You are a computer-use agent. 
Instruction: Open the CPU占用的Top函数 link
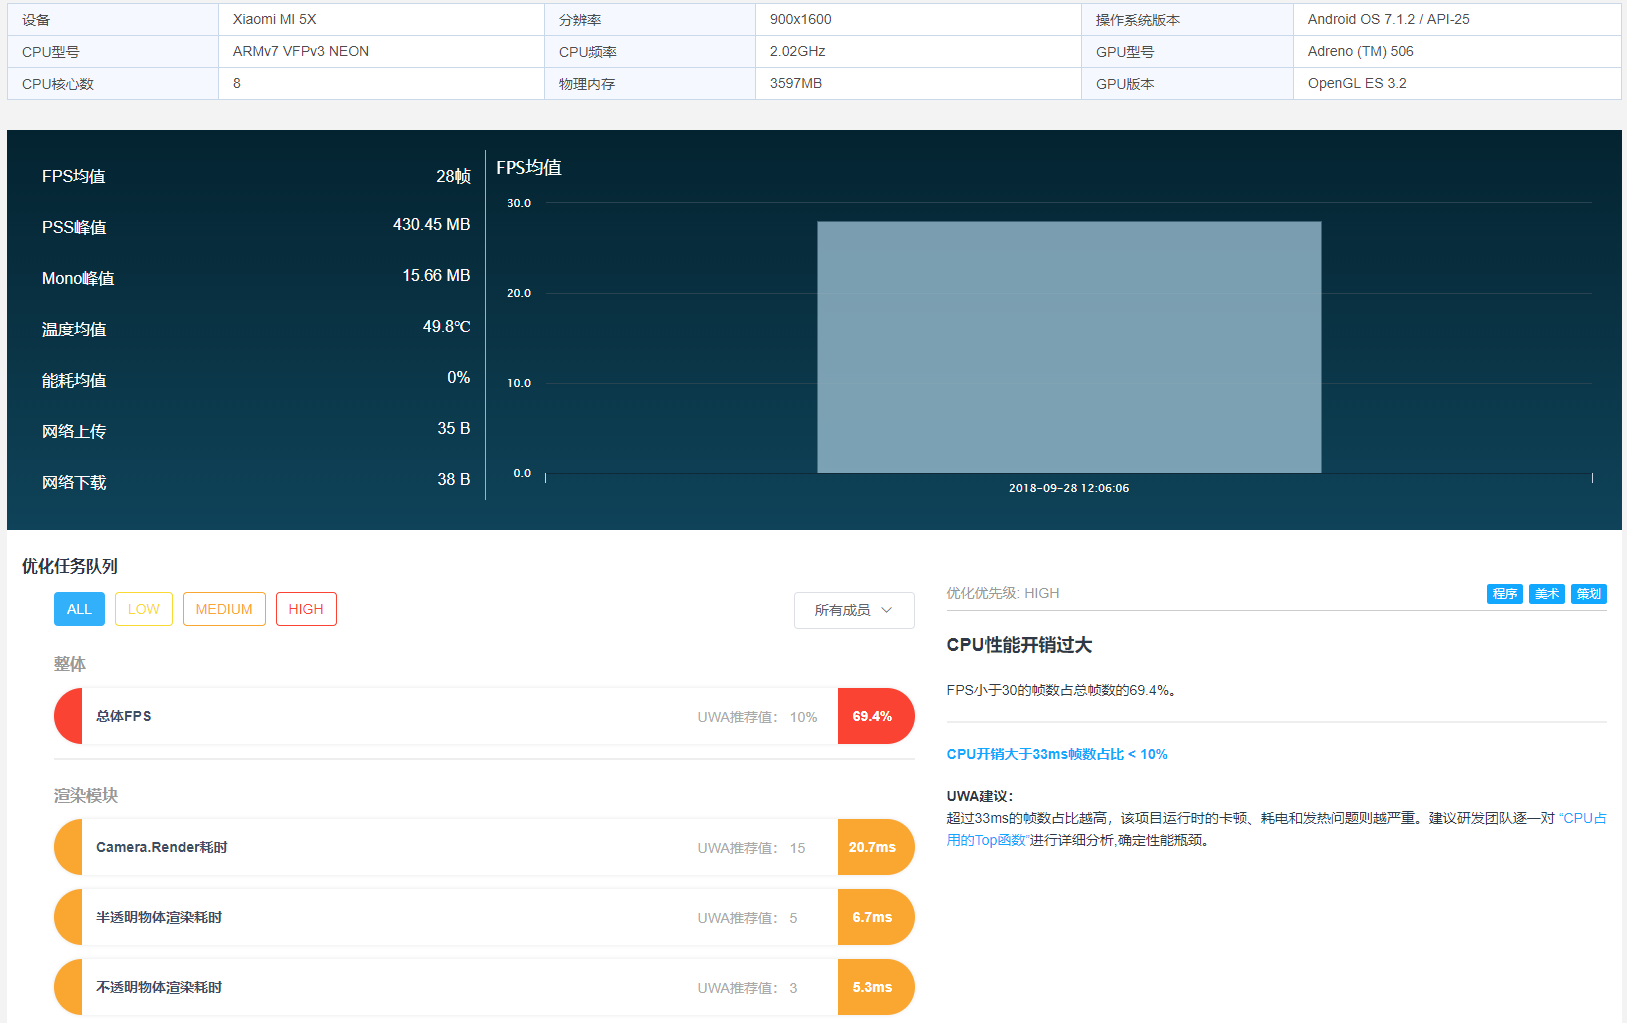tap(986, 840)
